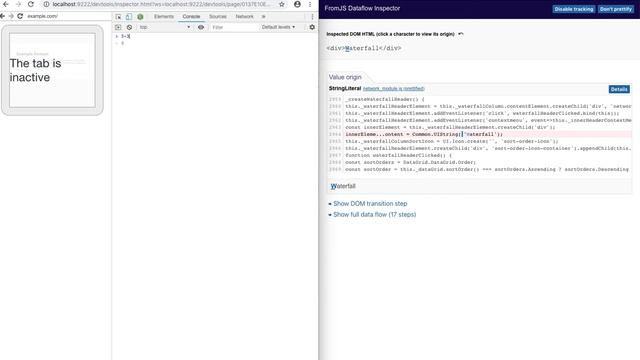This screenshot has width=640, height=360.
Task: Reload the Chrome page
Action: tap(31, 4)
